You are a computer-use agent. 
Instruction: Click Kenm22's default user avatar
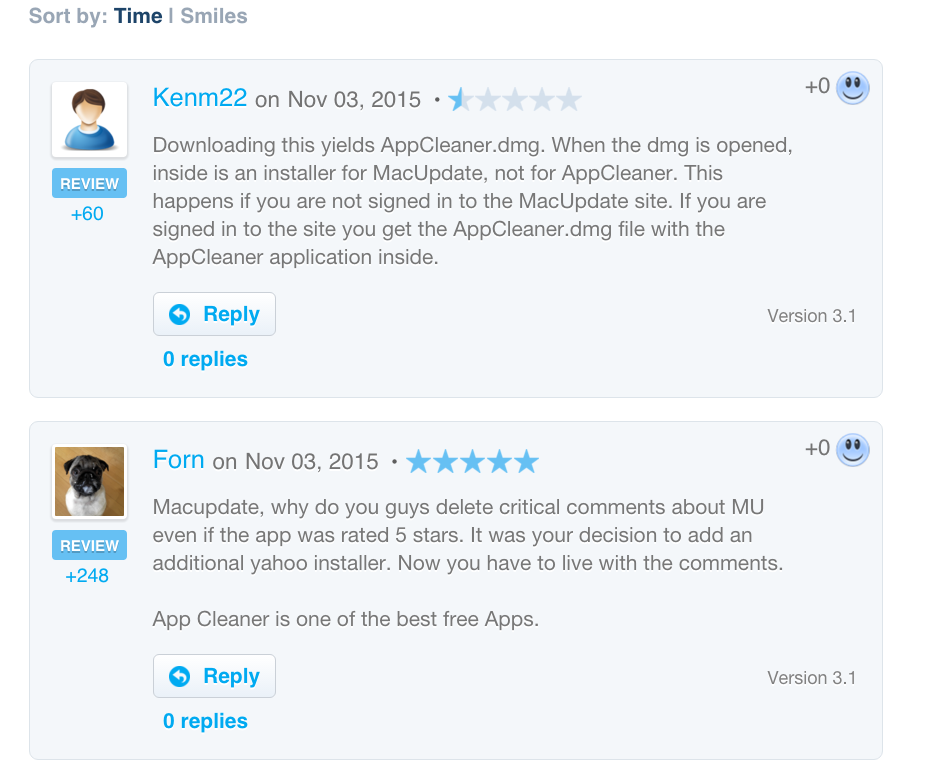89,119
